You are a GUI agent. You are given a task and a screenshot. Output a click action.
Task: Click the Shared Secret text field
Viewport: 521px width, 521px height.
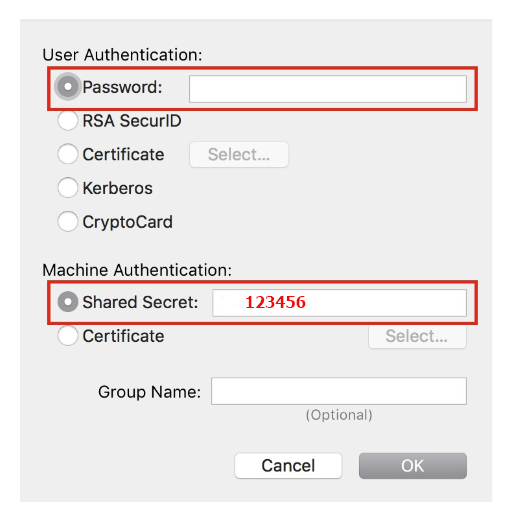tap(339, 303)
